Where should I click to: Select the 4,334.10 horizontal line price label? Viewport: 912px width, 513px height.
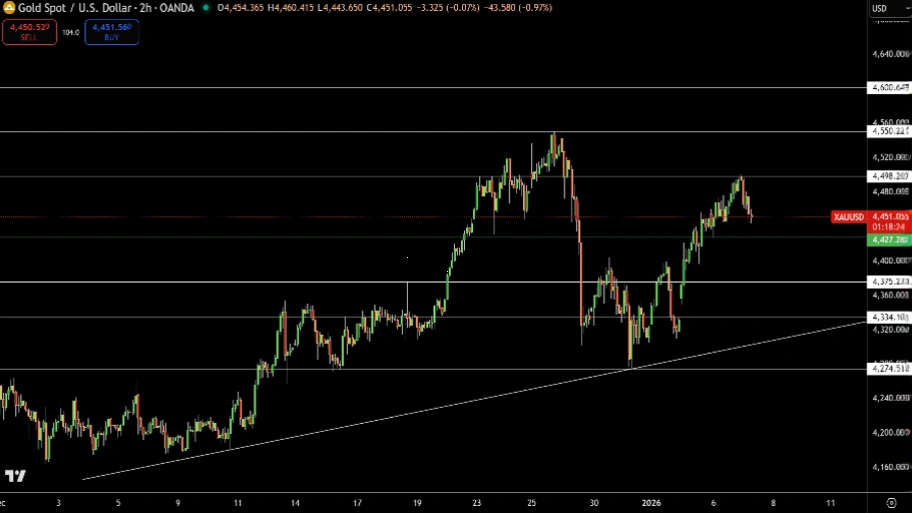point(889,317)
